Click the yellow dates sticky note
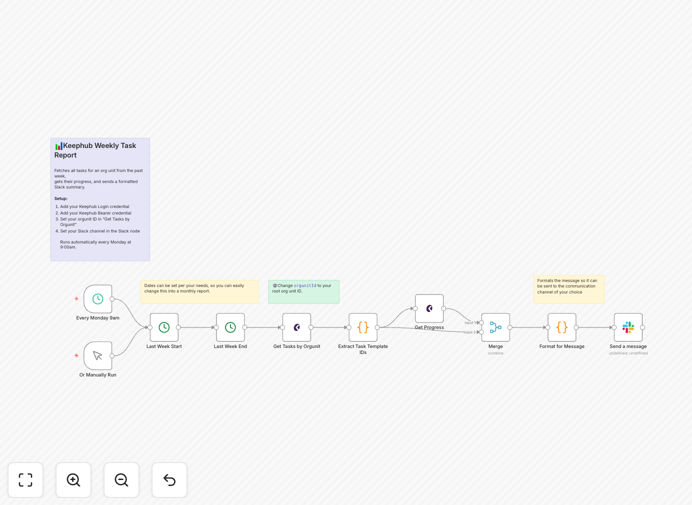Viewport: 692px width, 505px height. click(199, 292)
